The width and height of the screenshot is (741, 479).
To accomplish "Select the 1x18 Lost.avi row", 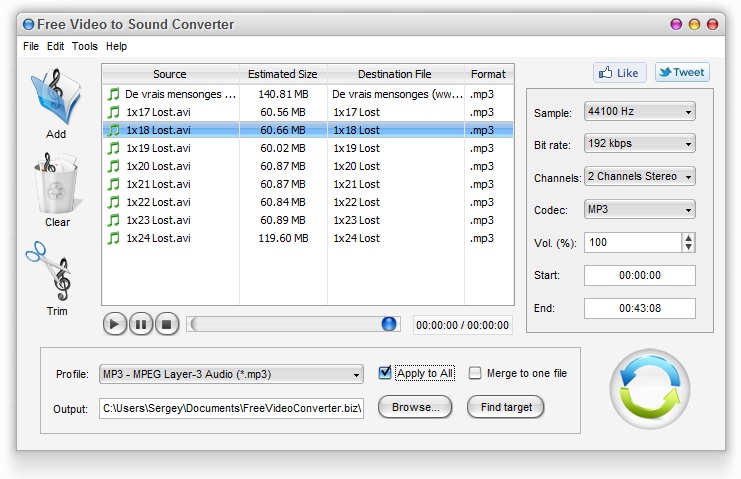I will pos(308,130).
